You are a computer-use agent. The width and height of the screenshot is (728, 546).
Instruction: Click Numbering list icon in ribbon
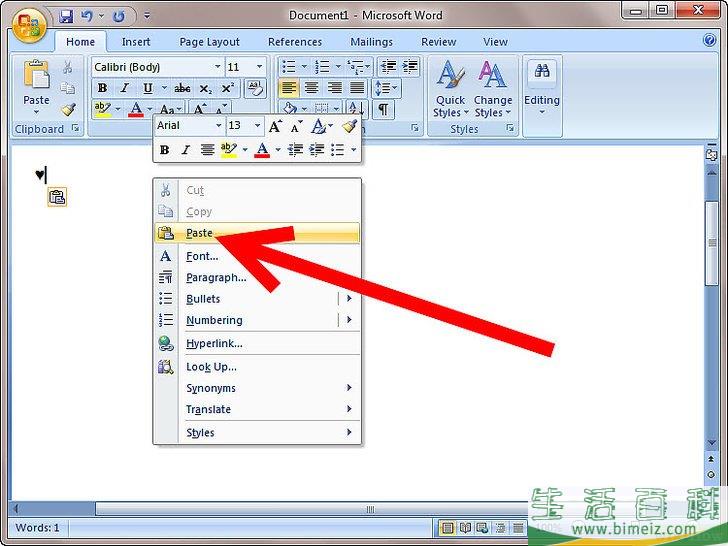pos(322,67)
